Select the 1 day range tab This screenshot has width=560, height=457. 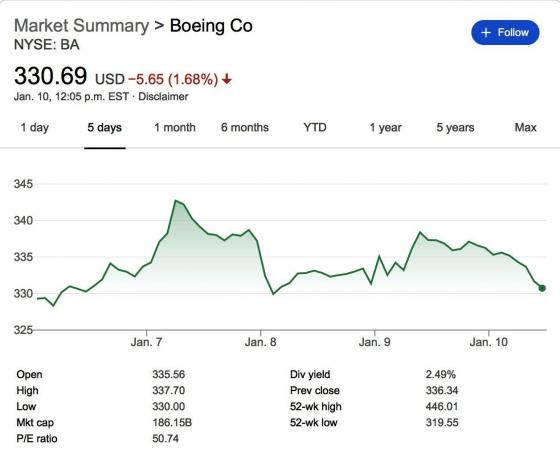tap(35, 127)
